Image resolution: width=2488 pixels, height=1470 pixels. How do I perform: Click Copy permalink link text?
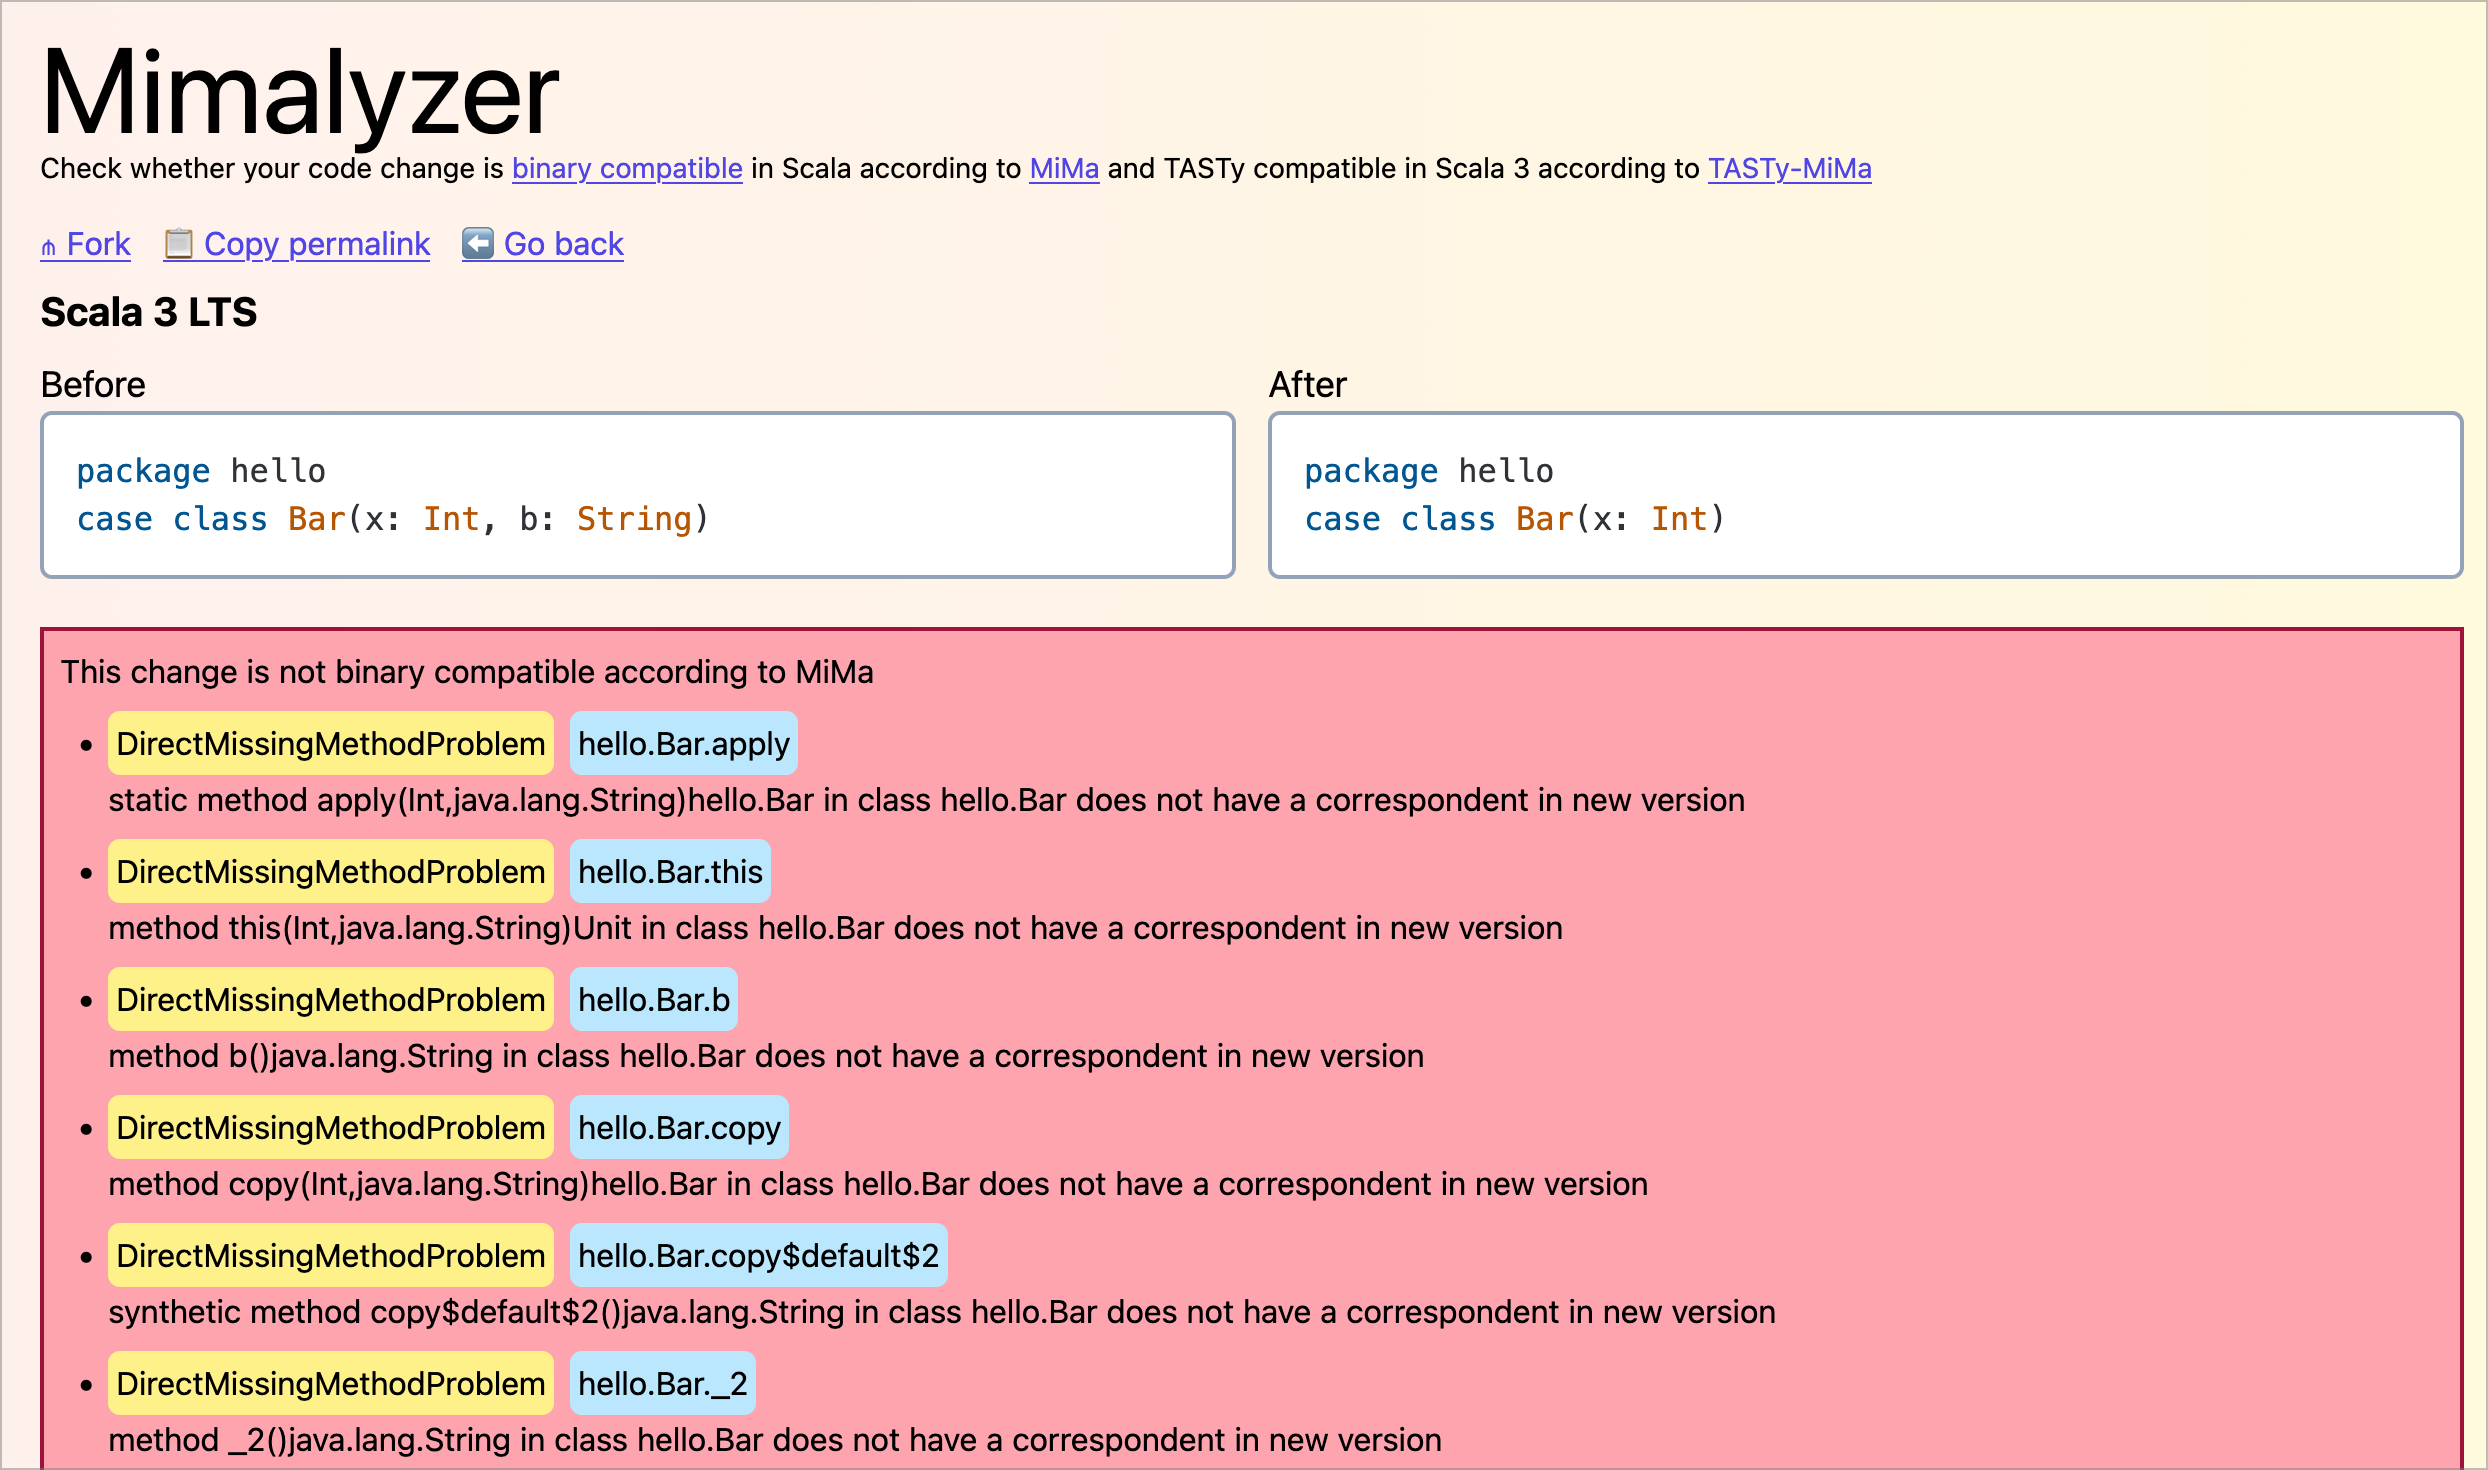coord(317,244)
